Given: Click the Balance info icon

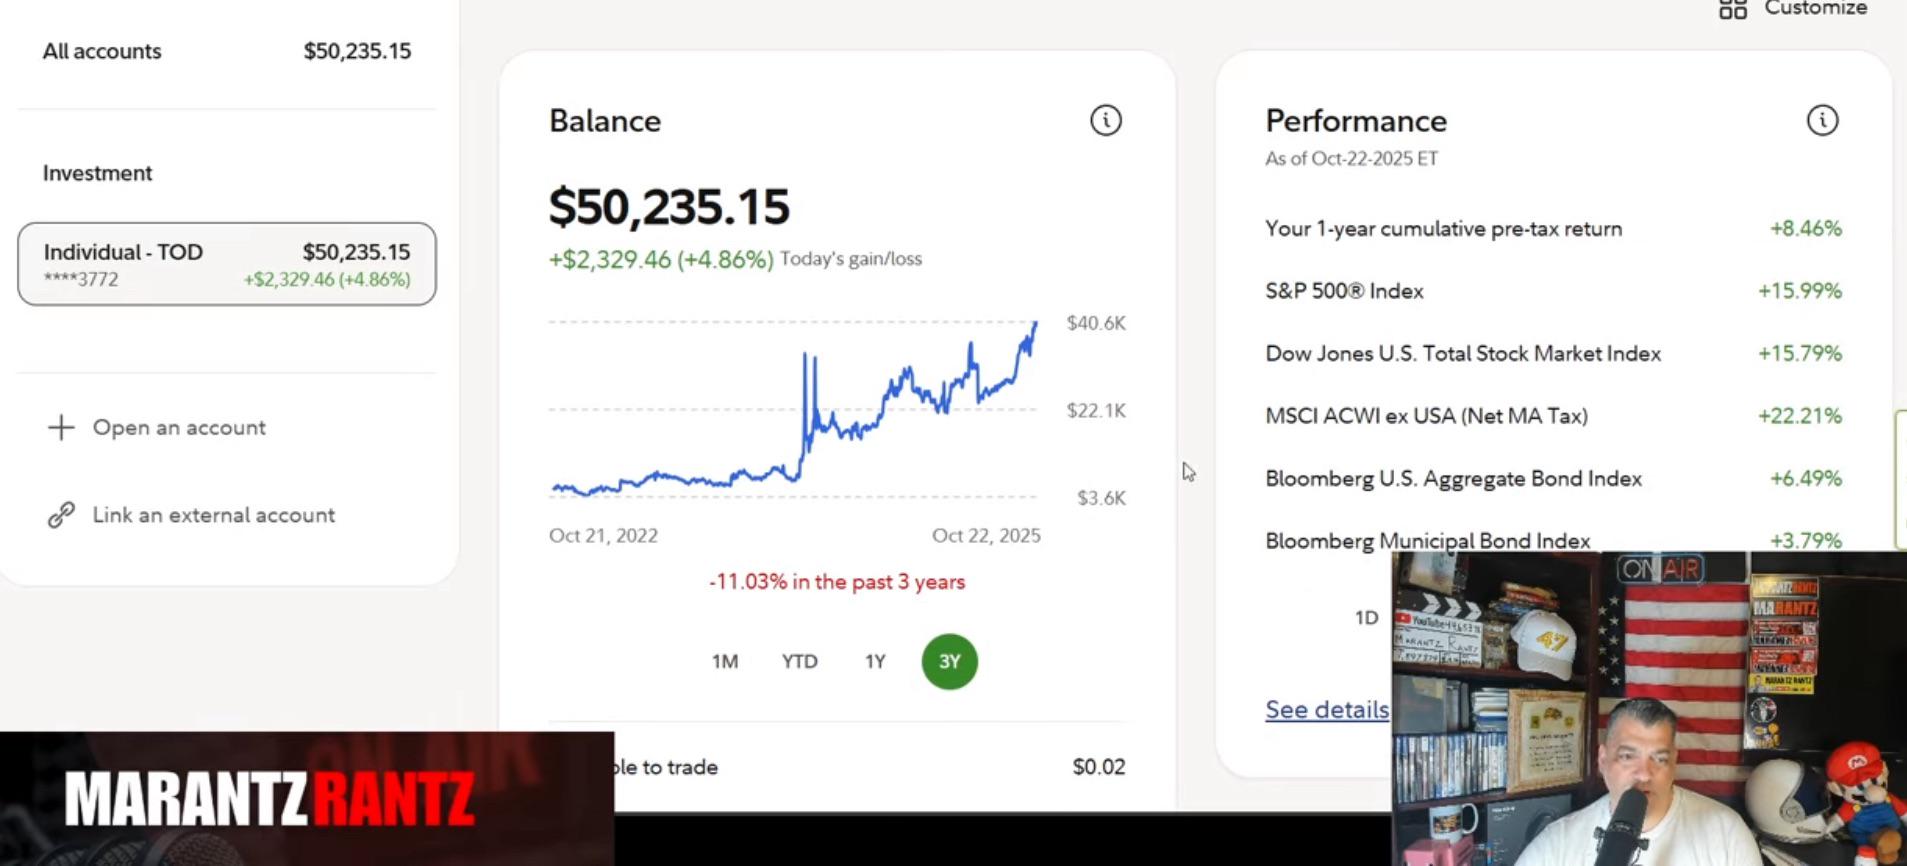Looking at the screenshot, I should point(1105,121).
